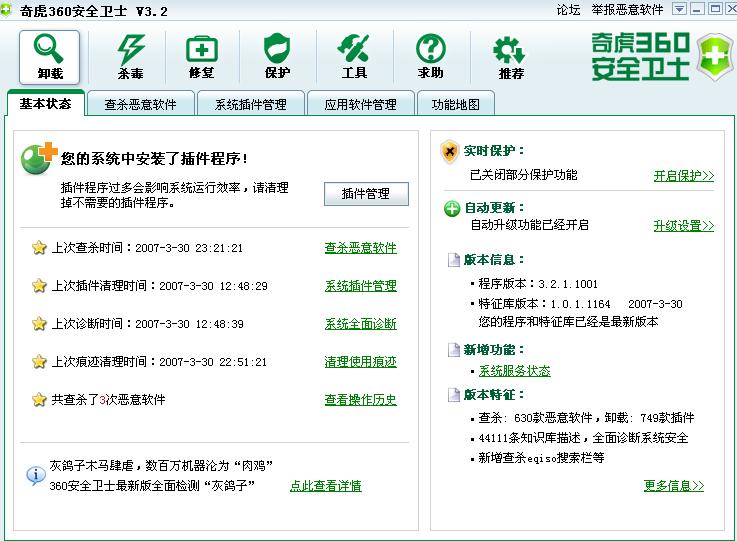Image resolution: width=737 pixels, height=541 pixels.
Task: Click the heading 您的系统中安装了插件程序!
Action: coord(155,158)
